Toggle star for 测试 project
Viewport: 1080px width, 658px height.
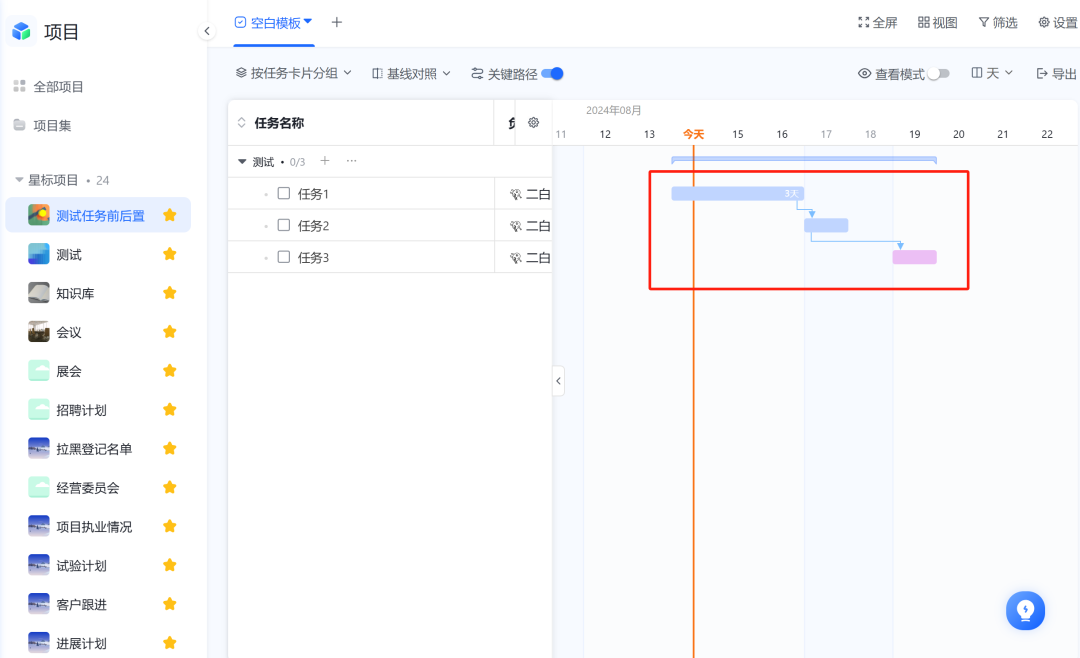169,254
